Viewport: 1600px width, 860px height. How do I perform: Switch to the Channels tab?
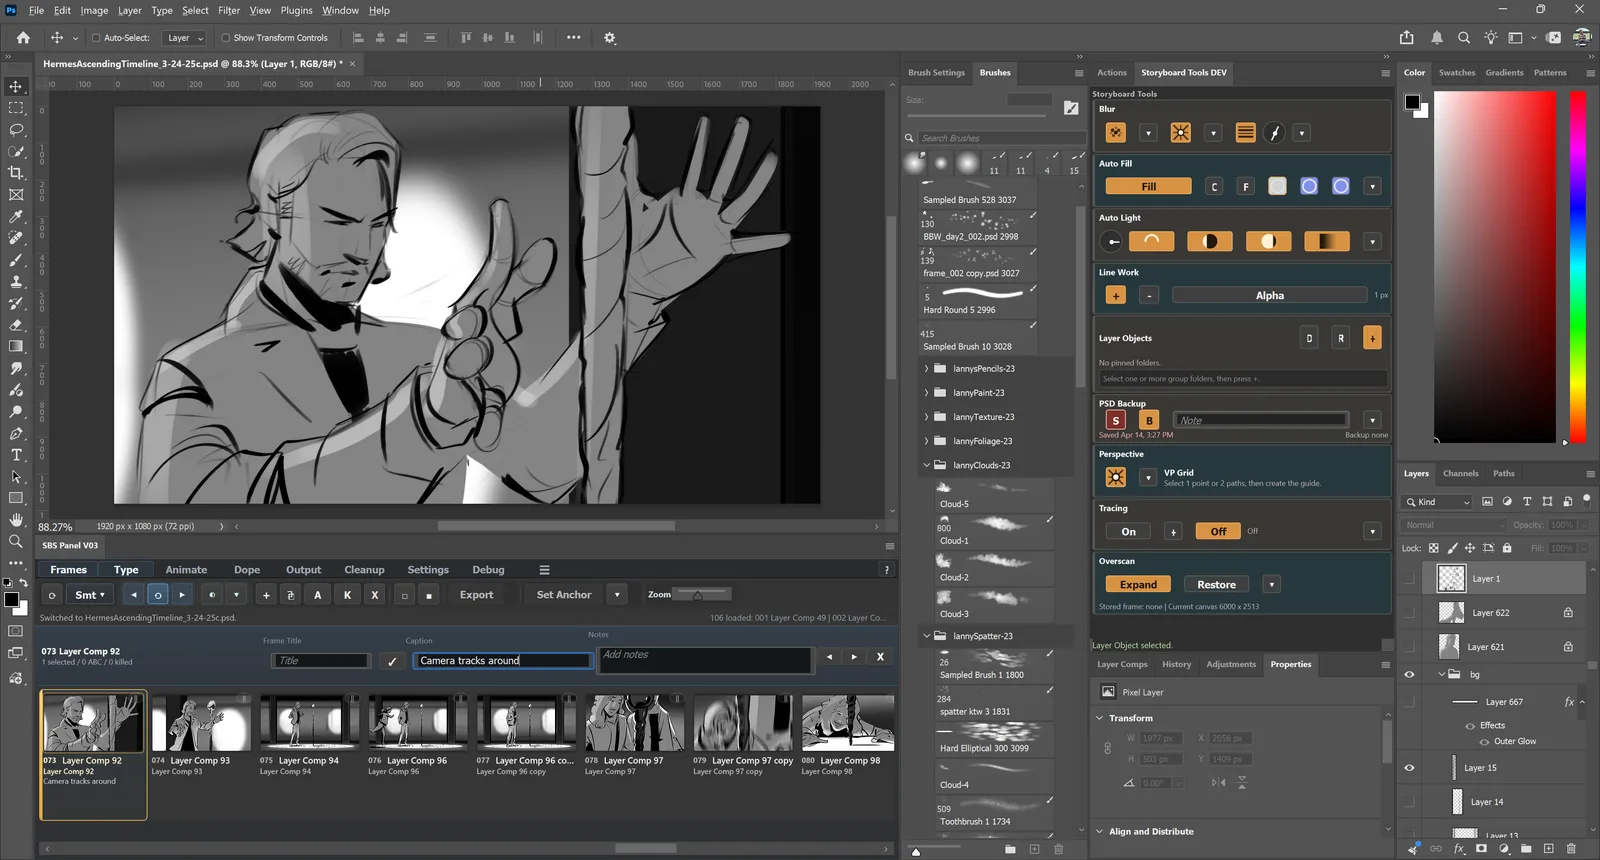1460,474
